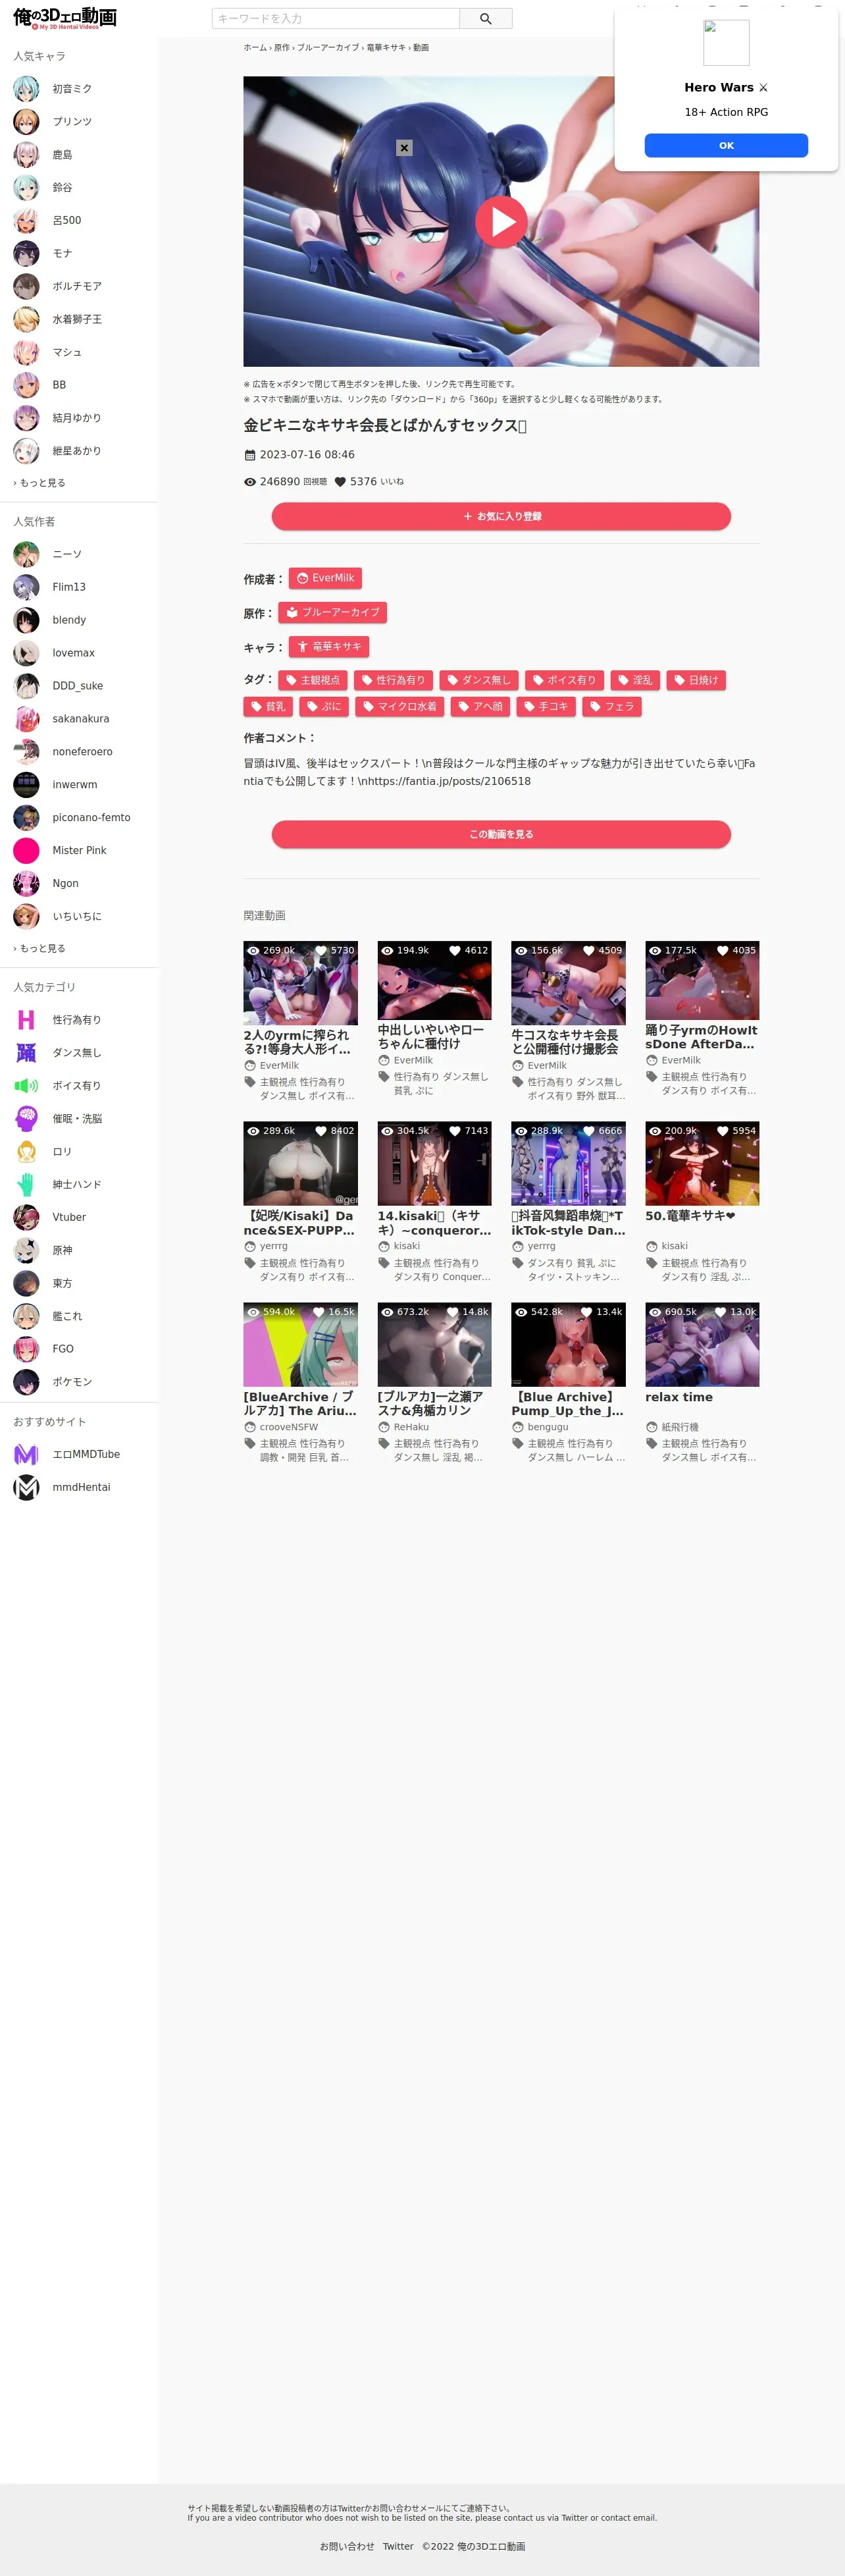Open プリンツ character avatar
Image resolution: width=845 pixels, height=2576 pixels.
(x=26, y=122)
